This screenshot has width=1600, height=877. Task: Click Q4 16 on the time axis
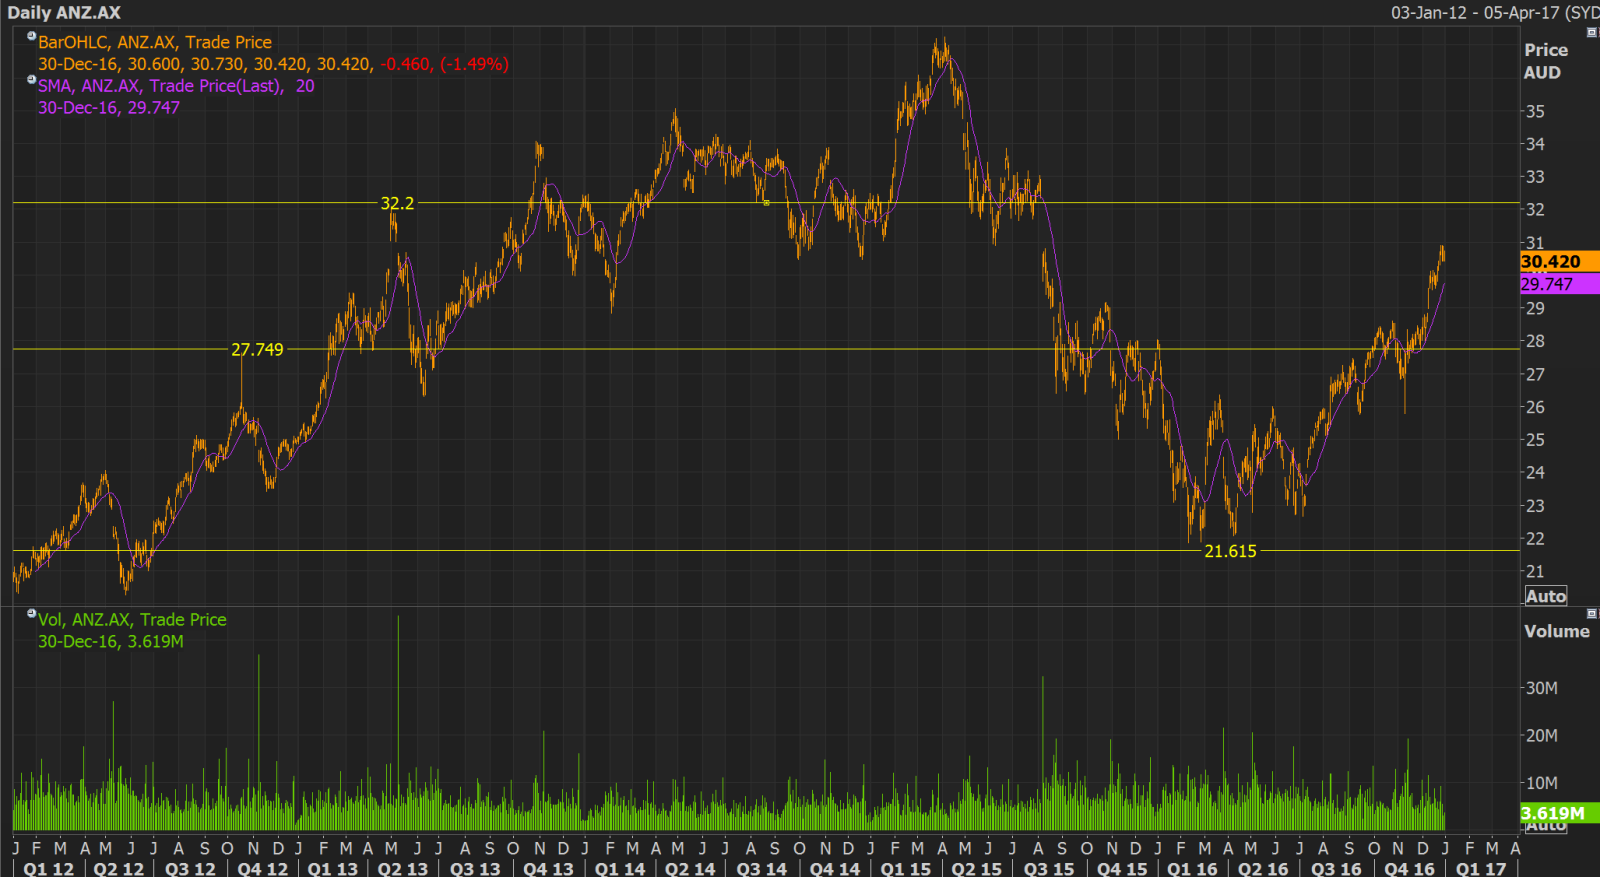coord(1409,868)
